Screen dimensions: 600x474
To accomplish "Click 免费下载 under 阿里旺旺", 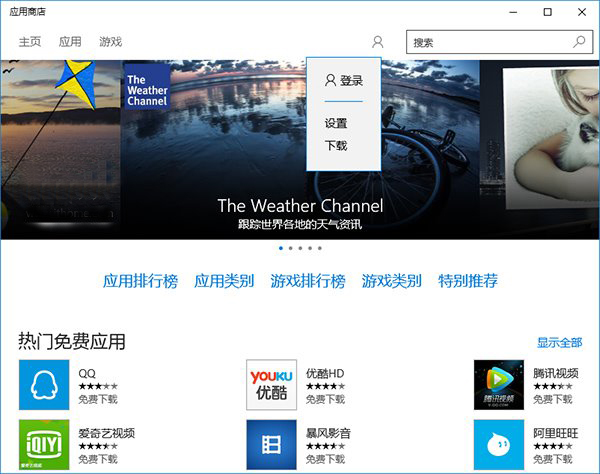I will pos(553,459).
